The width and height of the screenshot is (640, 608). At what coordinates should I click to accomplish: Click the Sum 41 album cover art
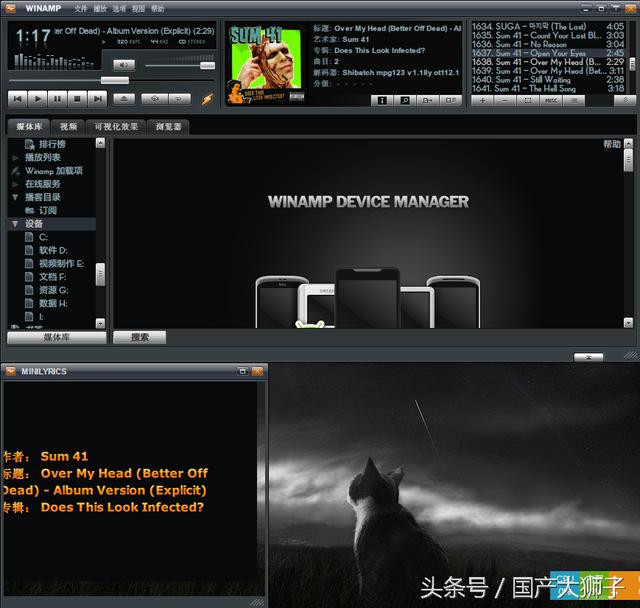tap(266, 64)
